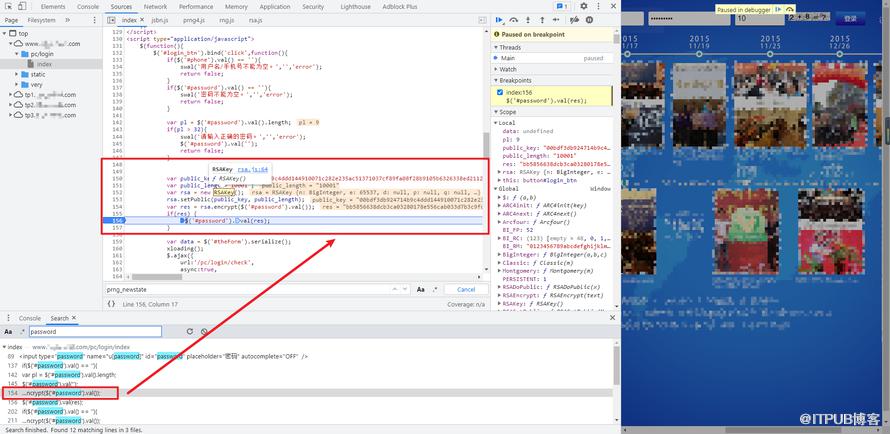The height and width of the screenshot is (434, 890).
Task: Open DevTools settings gear
Action: click(583, 6)
